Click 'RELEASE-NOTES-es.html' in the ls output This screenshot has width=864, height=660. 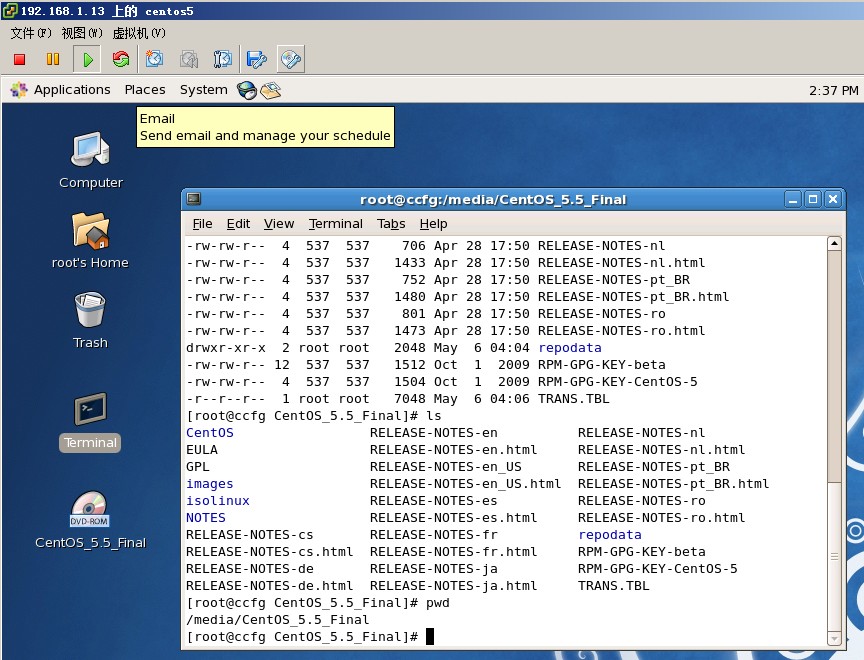453,518
